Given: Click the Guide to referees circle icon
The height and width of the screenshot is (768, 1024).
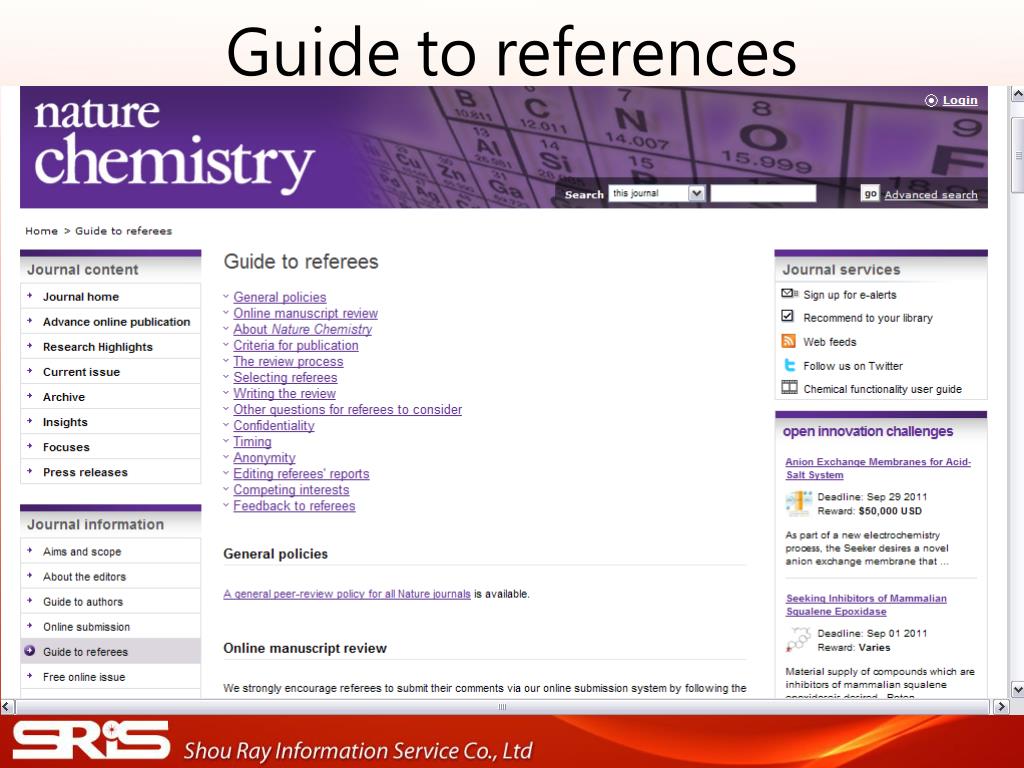Looking at the screenshot, I should coord(29,650).
